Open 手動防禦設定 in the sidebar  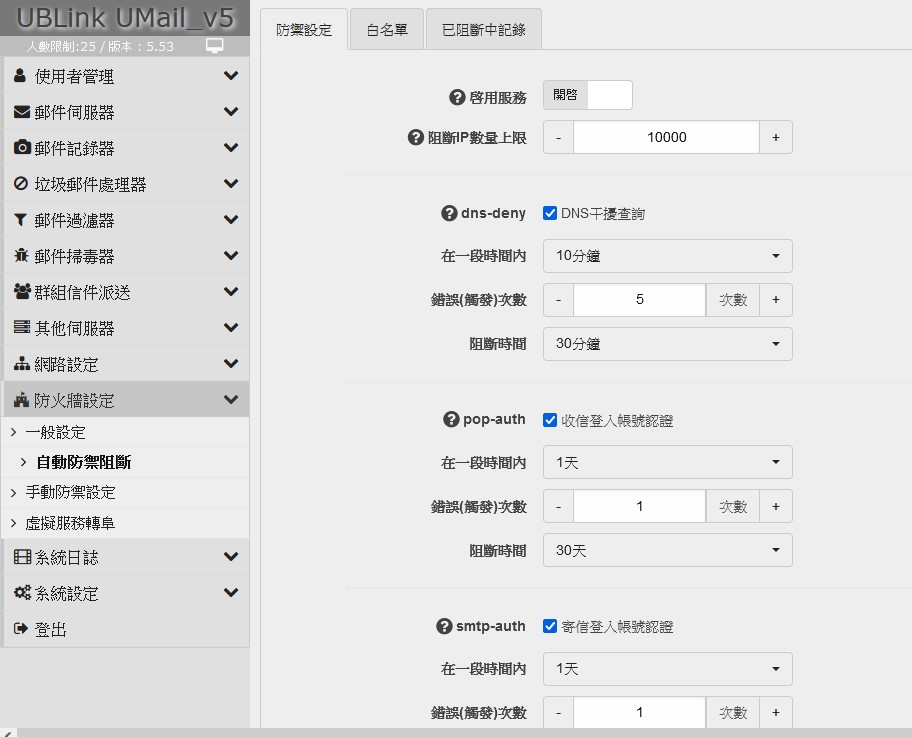tap(70, 492)
